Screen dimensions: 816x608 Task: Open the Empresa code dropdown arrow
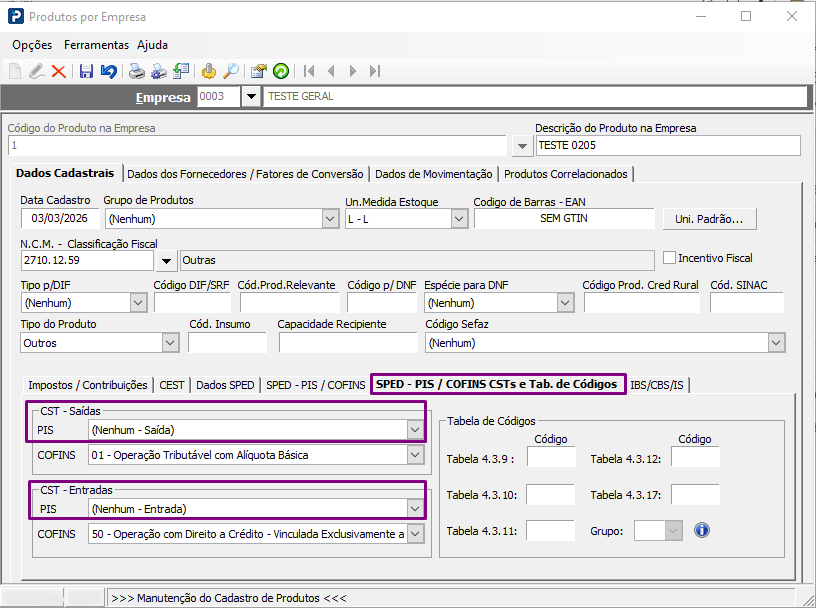[x=251, y=97]
